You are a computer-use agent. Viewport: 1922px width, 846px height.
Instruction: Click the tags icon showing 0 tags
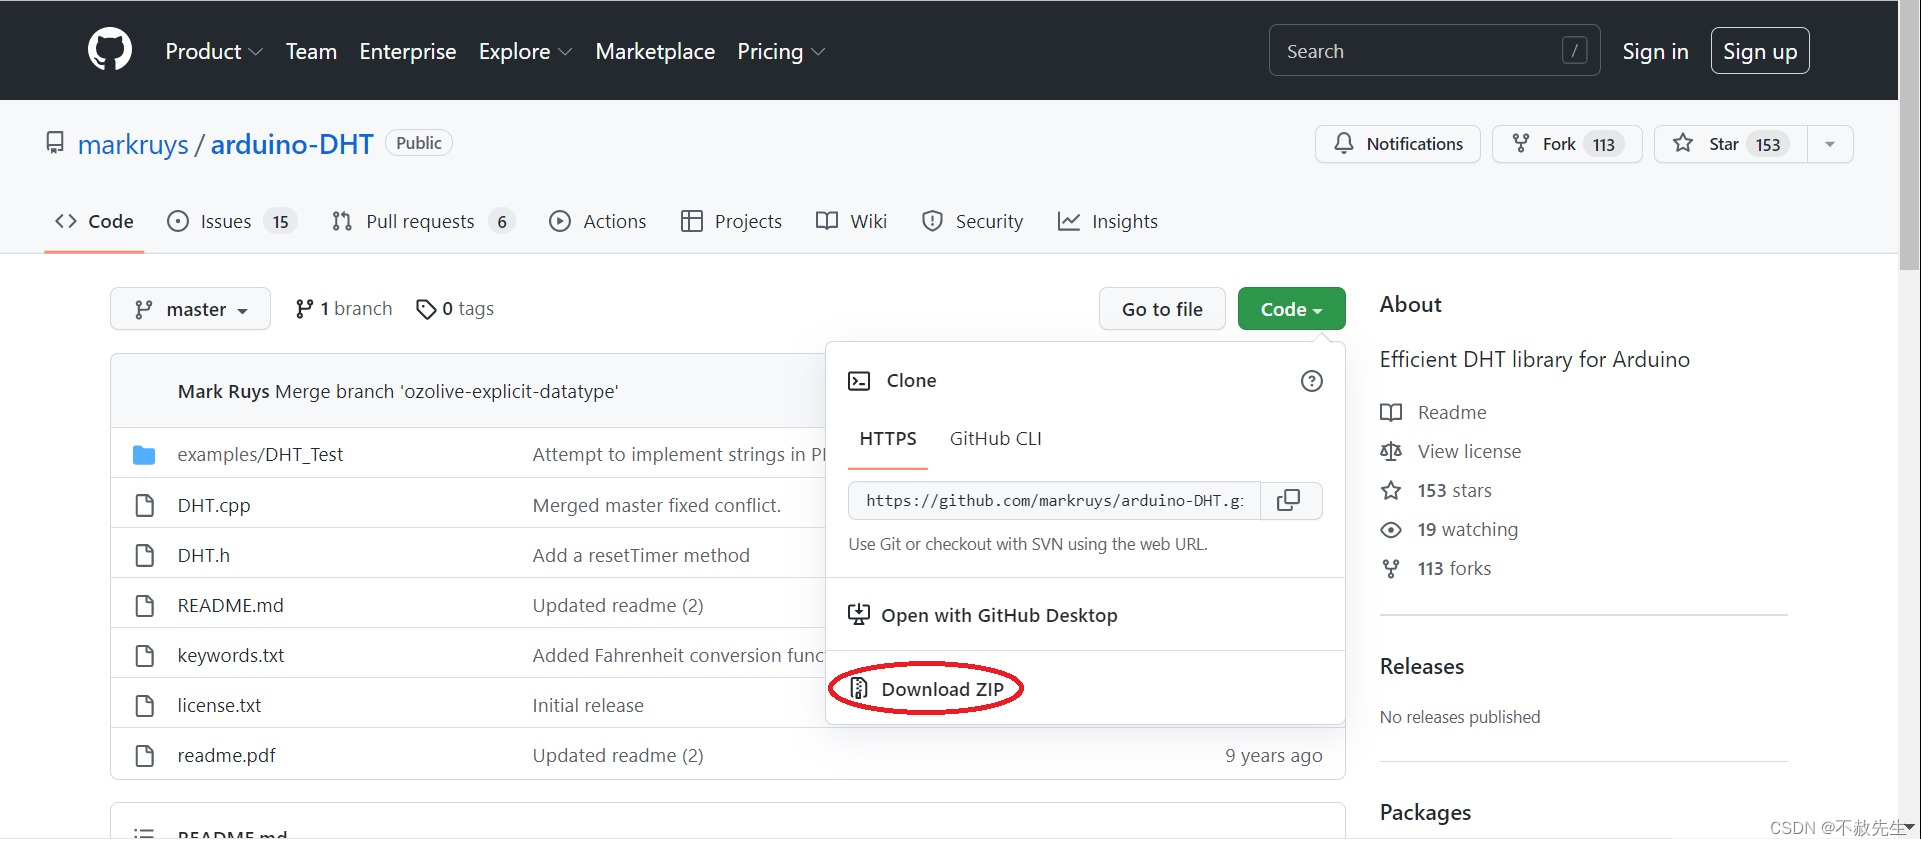point(427,309)
